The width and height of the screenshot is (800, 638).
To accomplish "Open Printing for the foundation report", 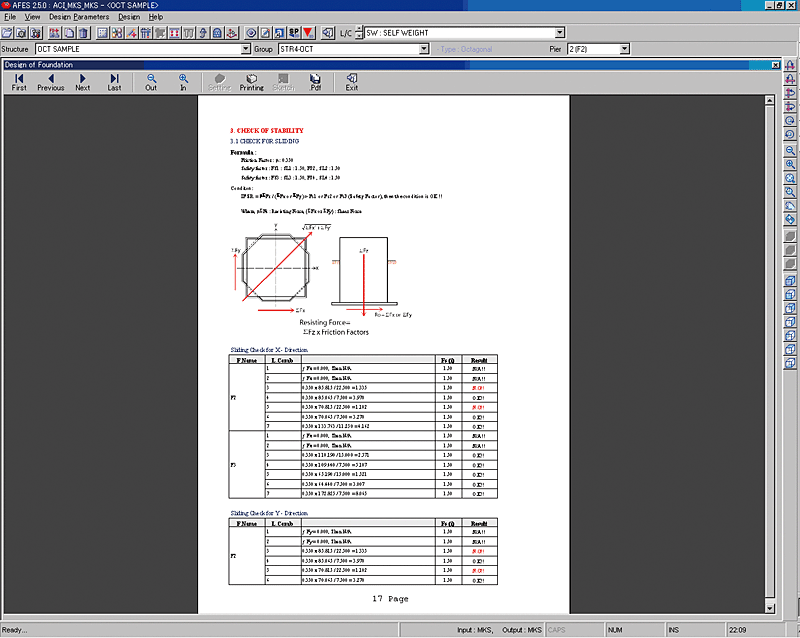I will pos(252,82).
